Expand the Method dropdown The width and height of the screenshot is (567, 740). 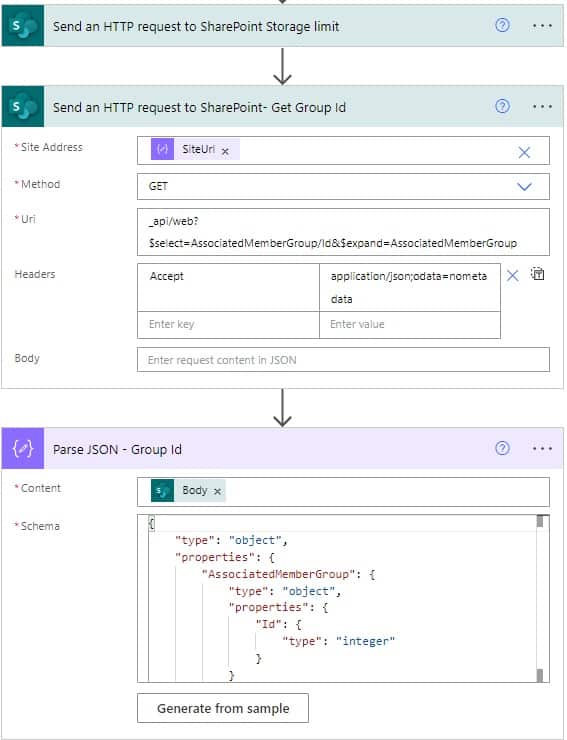(x=524, y=186)
